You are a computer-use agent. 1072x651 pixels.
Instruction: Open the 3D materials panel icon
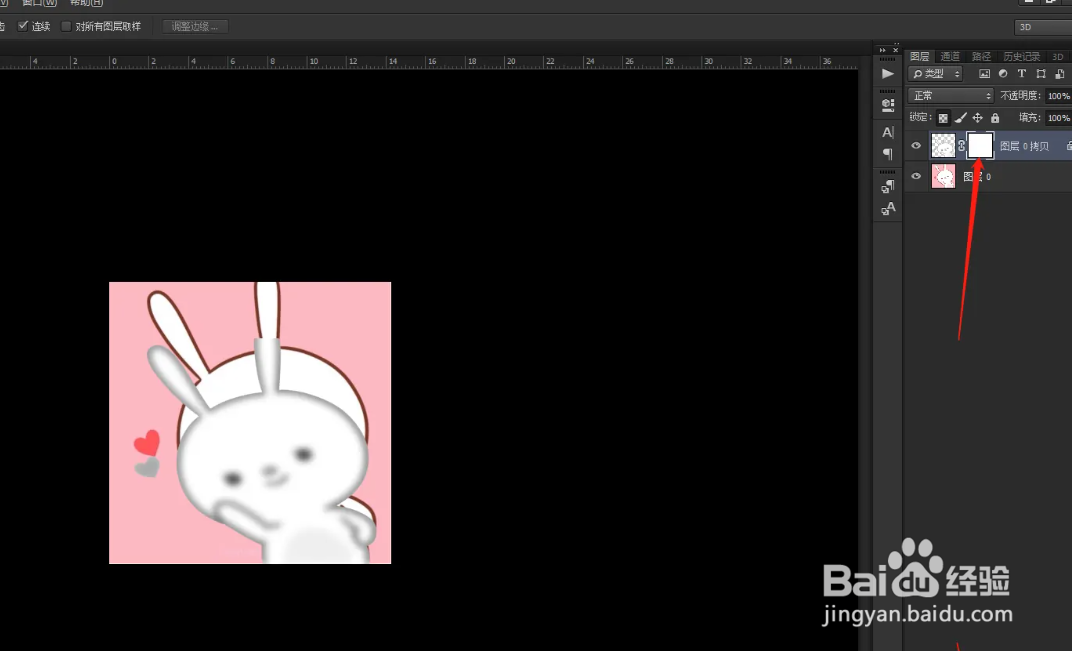point(887,105)
